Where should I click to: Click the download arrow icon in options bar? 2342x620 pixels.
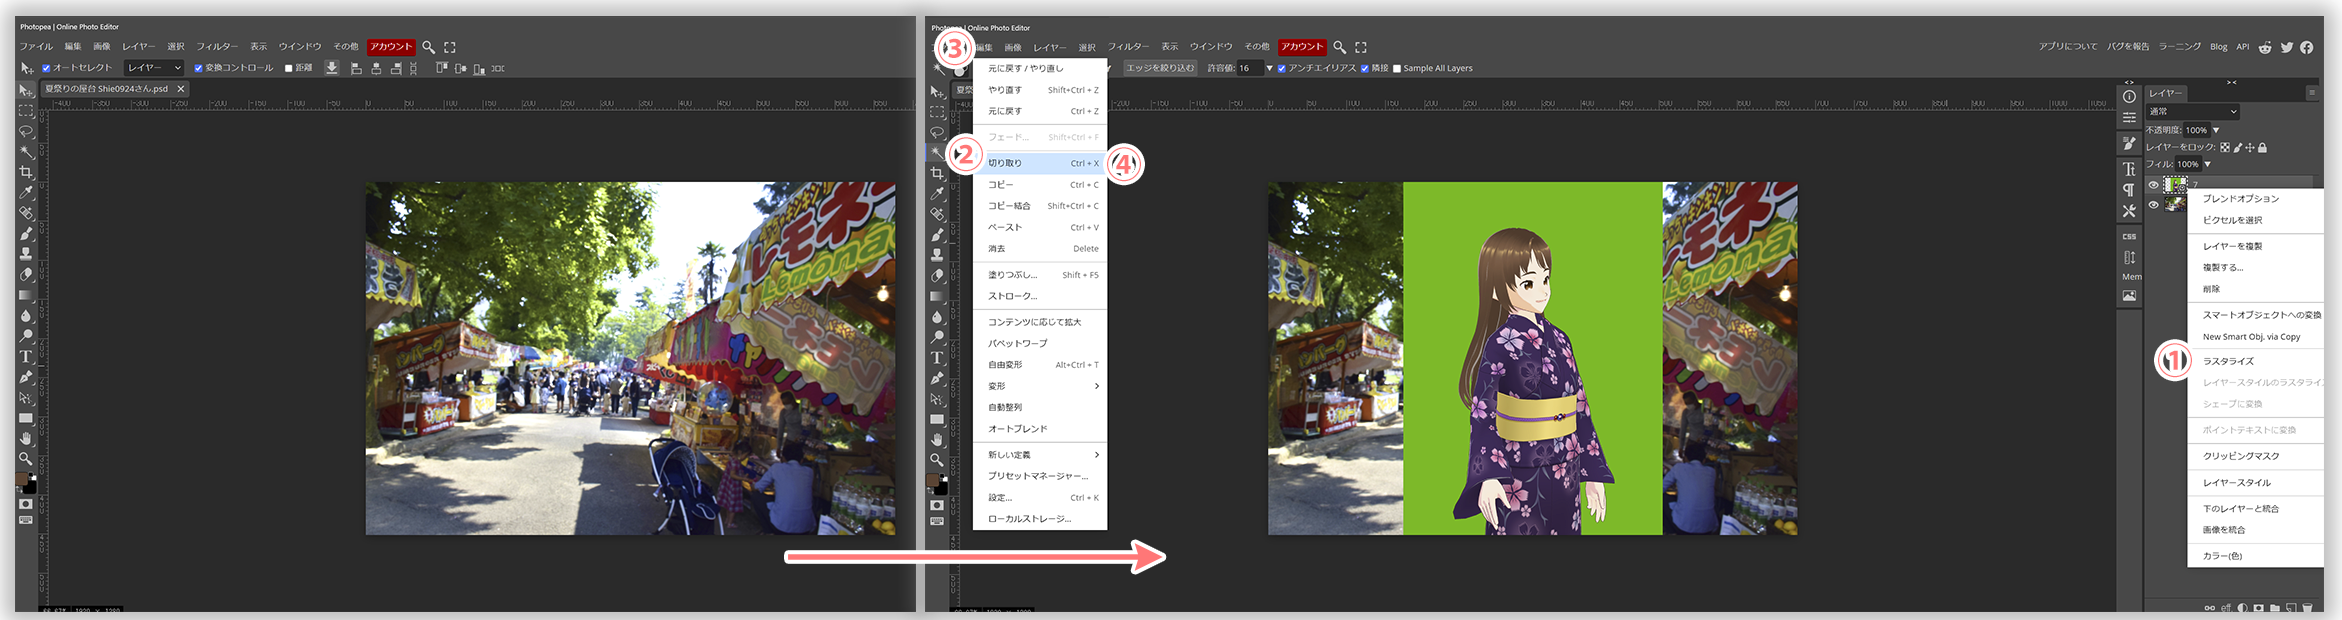332,68
